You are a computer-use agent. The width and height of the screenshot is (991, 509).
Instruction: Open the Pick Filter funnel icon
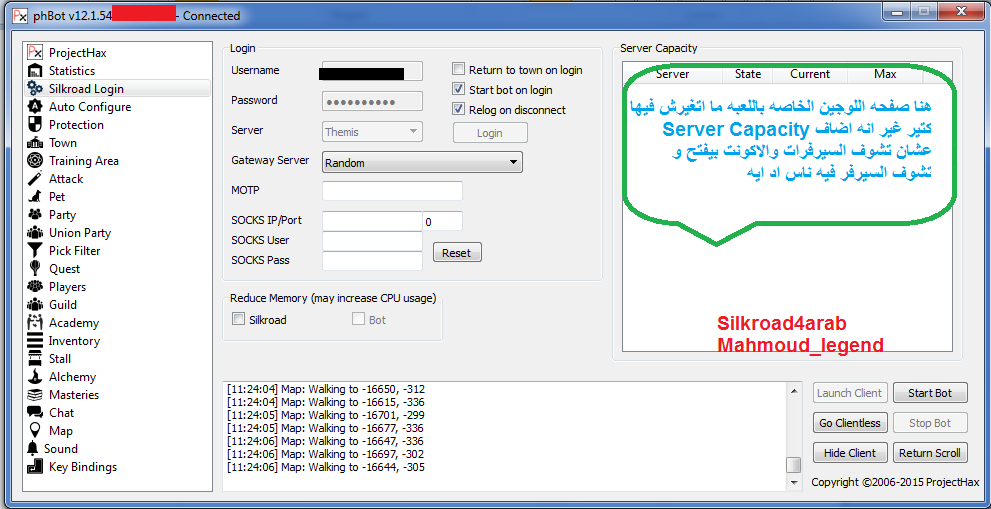(35, 251)
